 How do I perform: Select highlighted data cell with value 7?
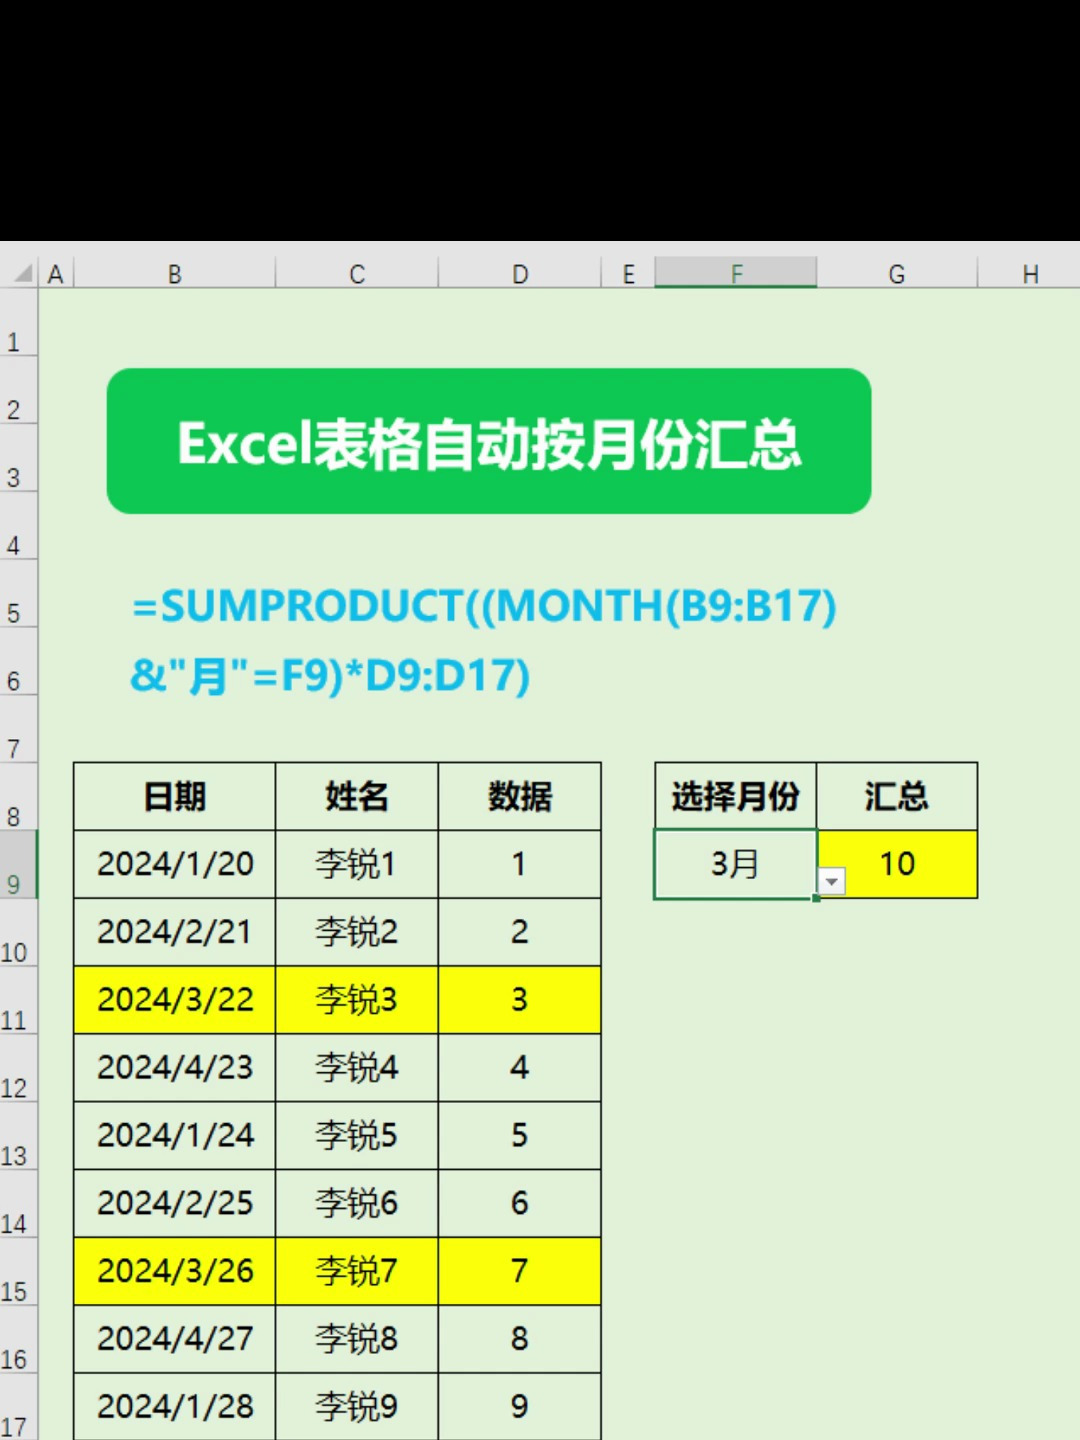point(520,1272)
